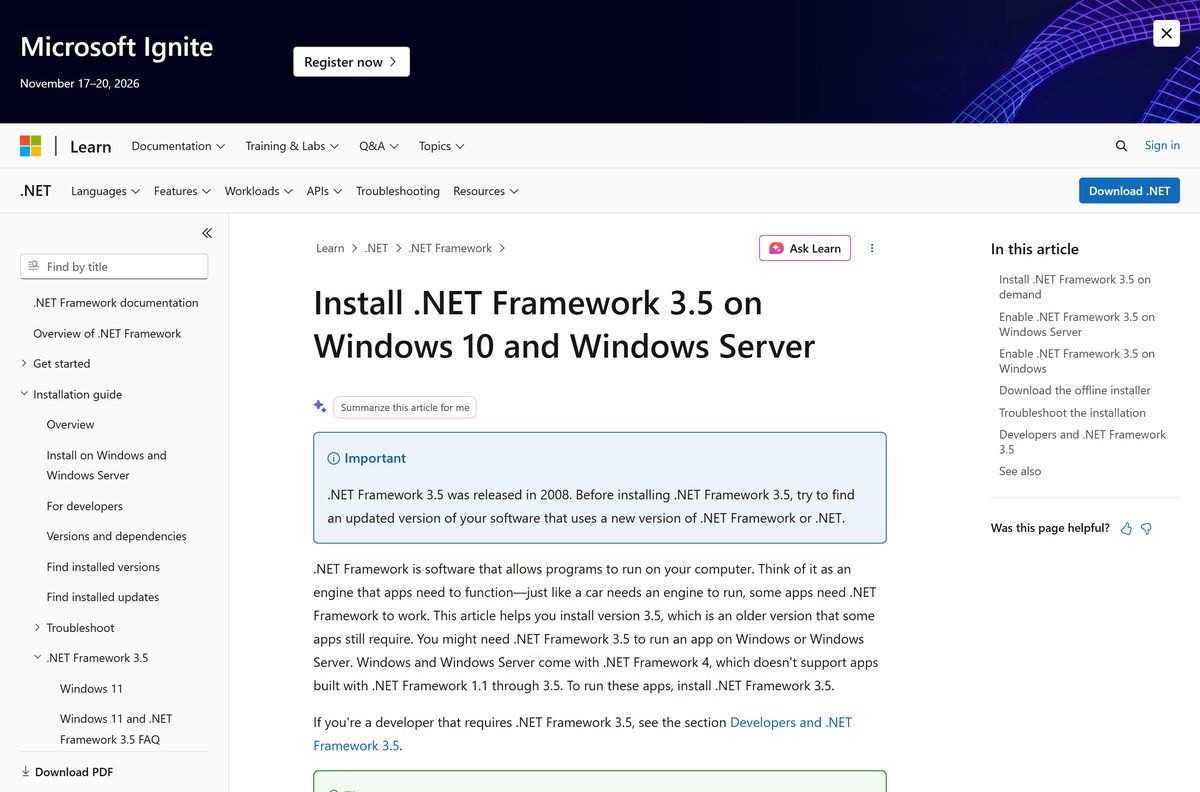Register now for Microsoft Ignite
The image size is (1200, 792).
351,62
